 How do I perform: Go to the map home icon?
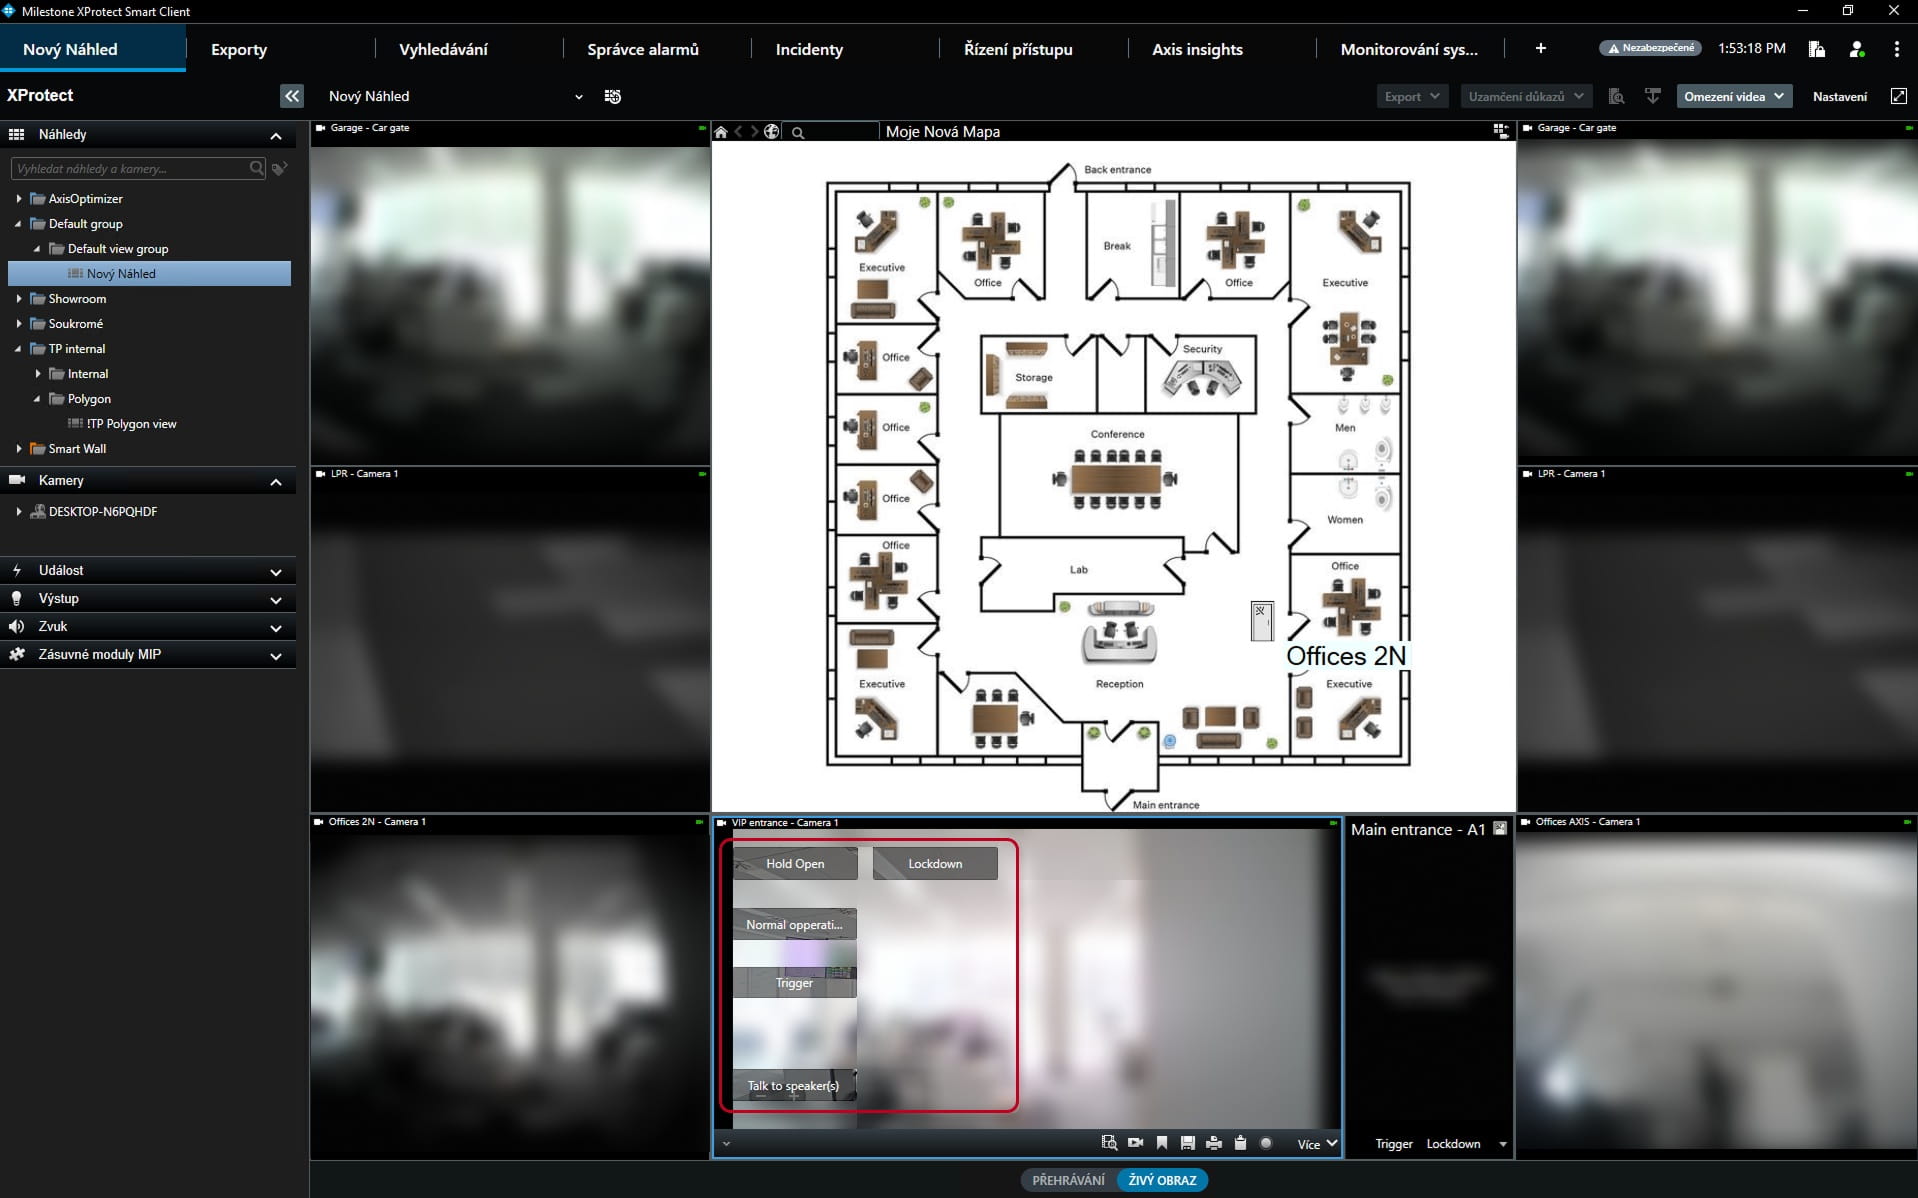[721, 132]
